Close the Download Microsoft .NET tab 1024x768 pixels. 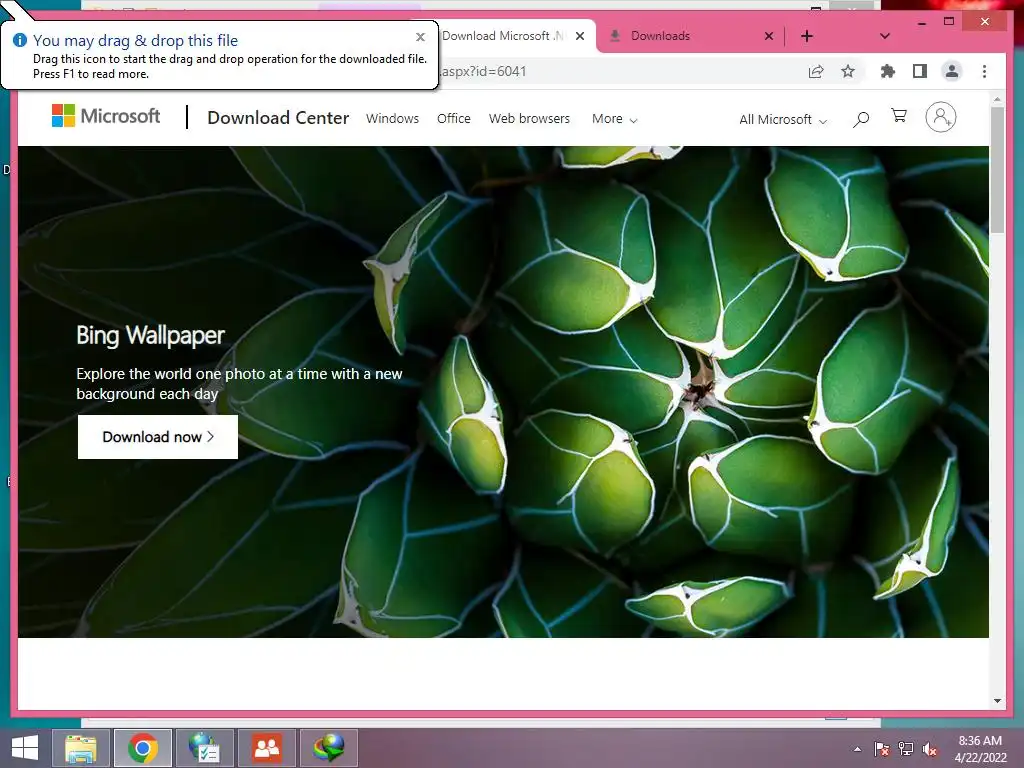pos(580,36)
